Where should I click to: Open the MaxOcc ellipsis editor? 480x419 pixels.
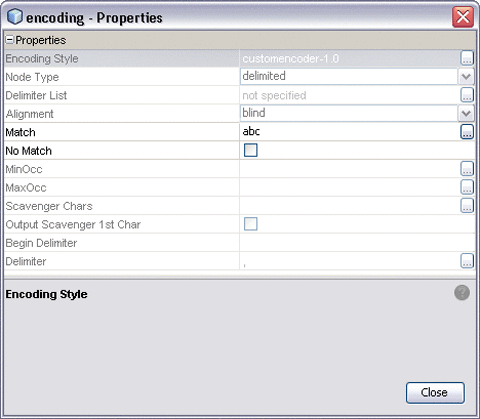[x=467, y=187]
